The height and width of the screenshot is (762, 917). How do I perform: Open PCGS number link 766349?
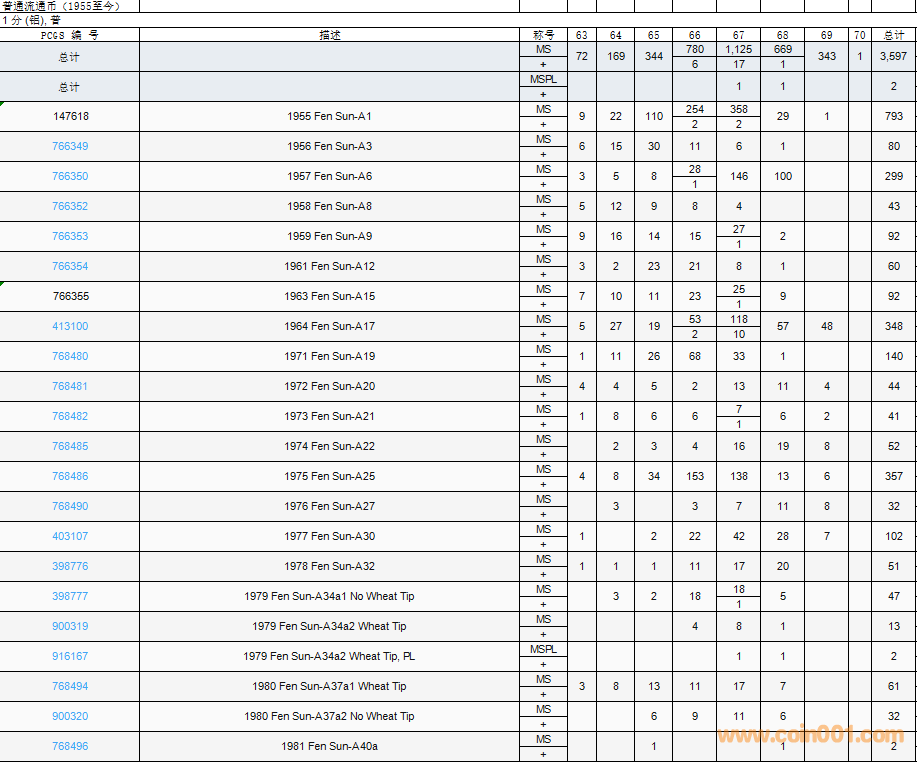[x=70, y=147]
